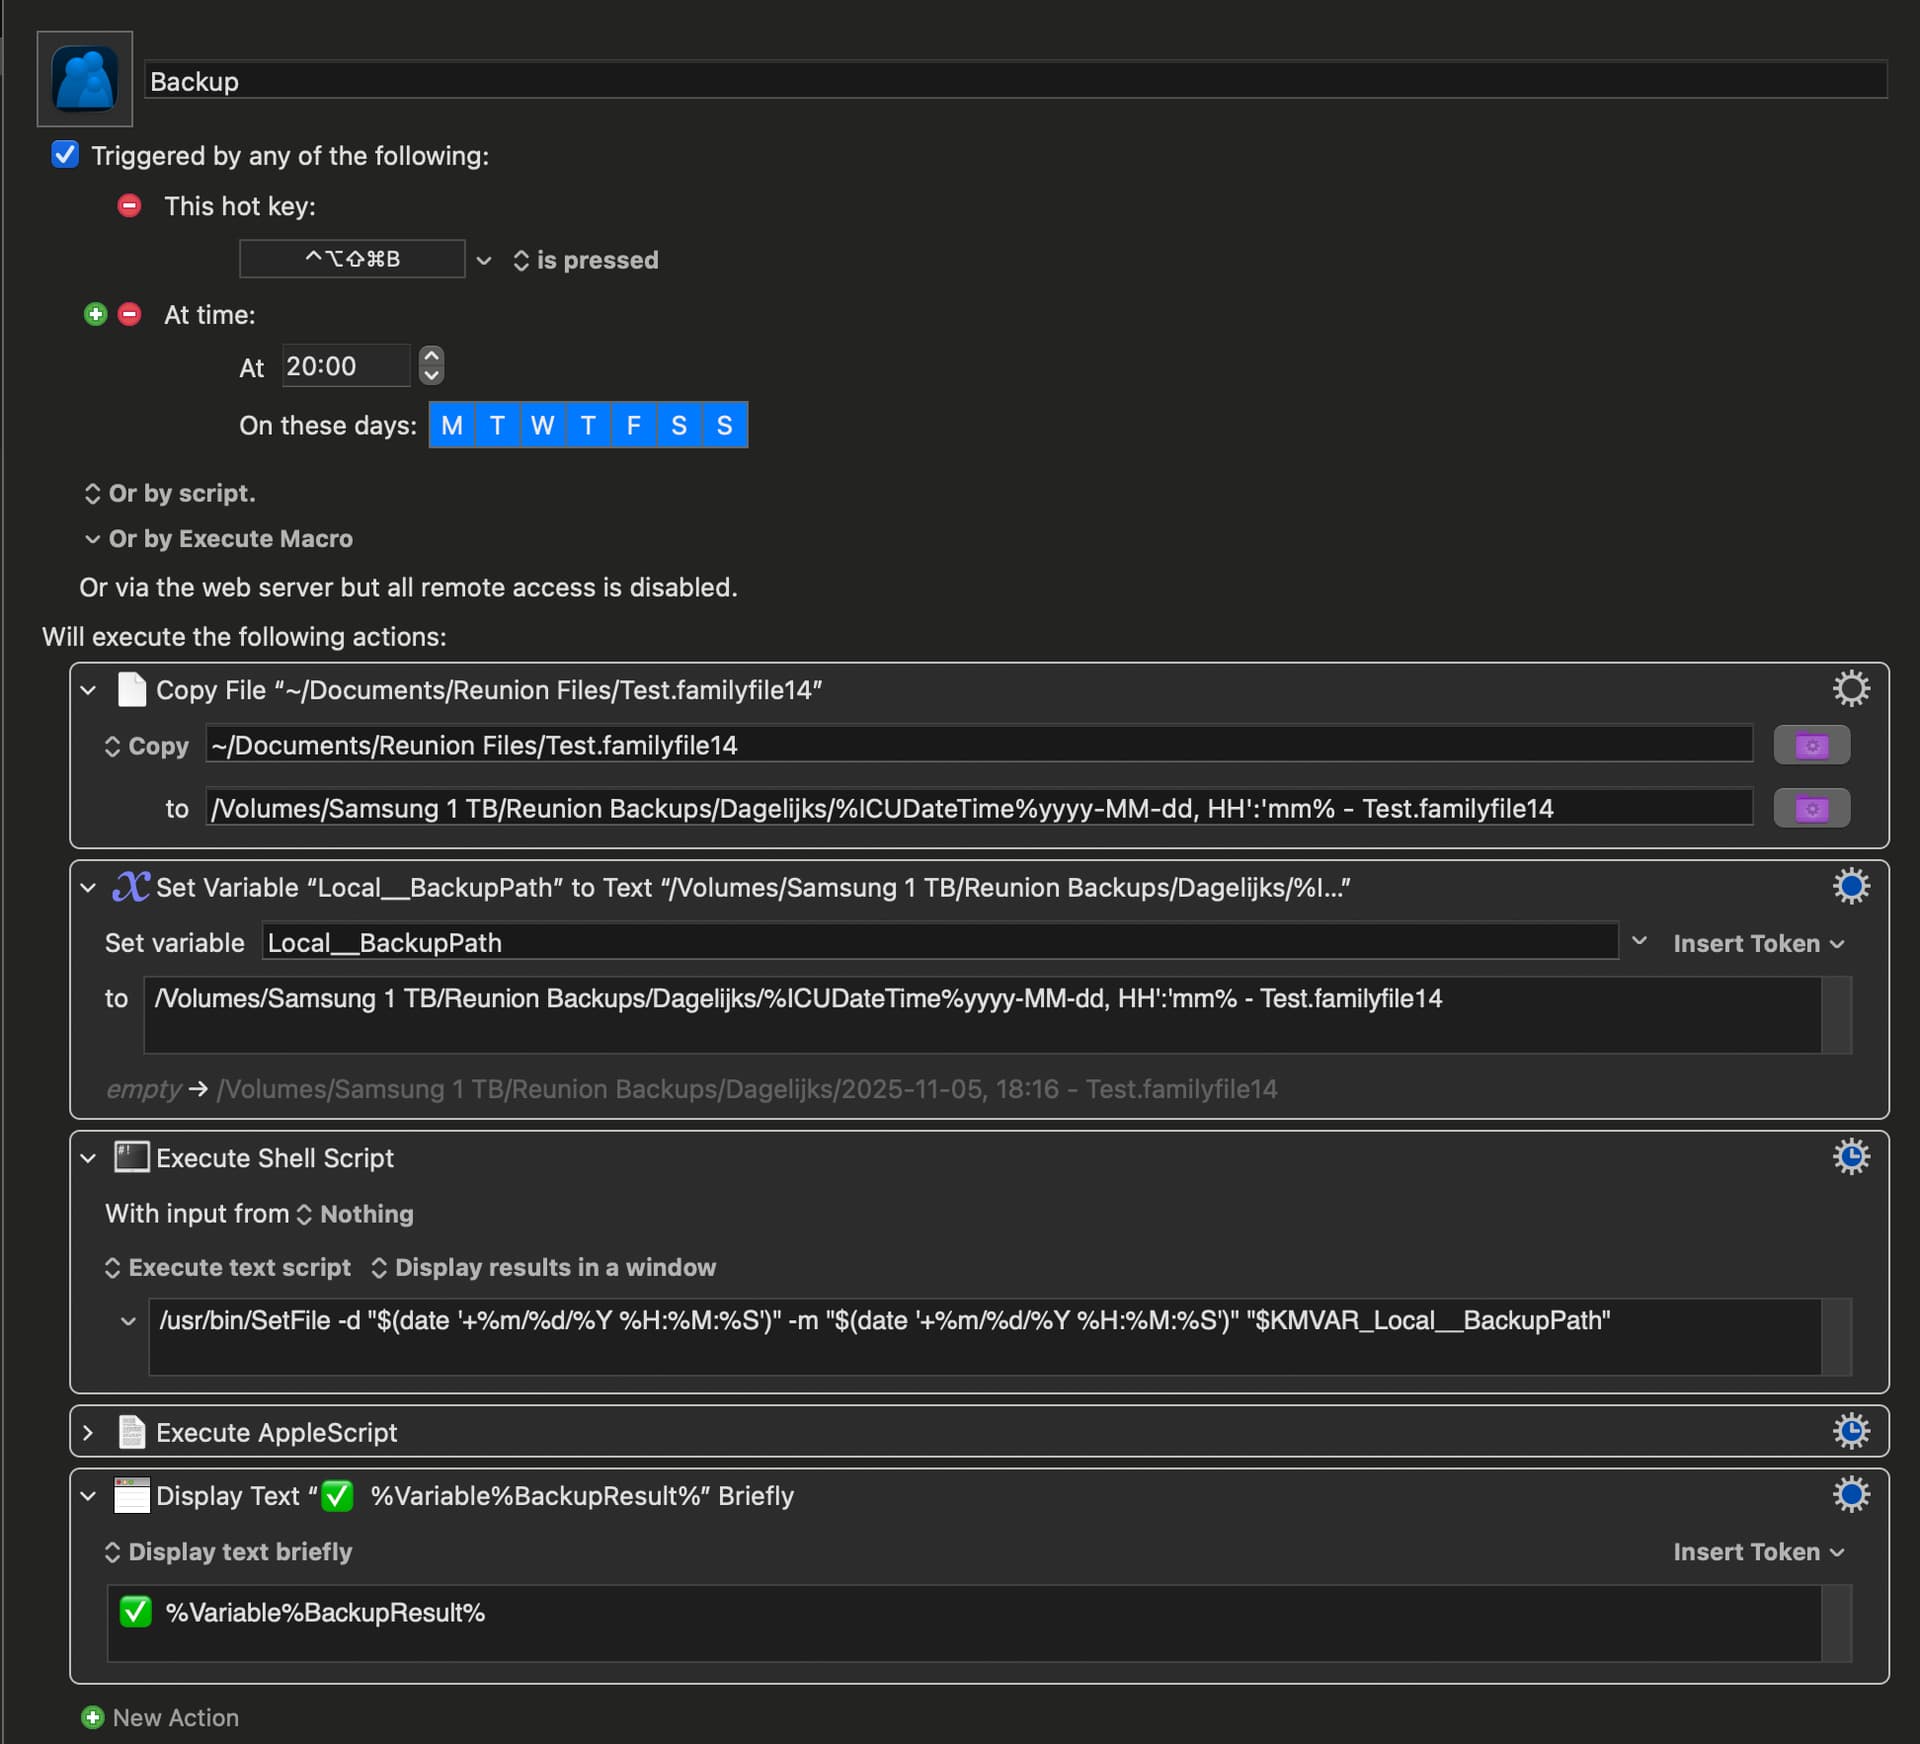The image size is (1920, 1744).
Task: Open gear menu for Execute AppleScript action
Action: 1850,1431
